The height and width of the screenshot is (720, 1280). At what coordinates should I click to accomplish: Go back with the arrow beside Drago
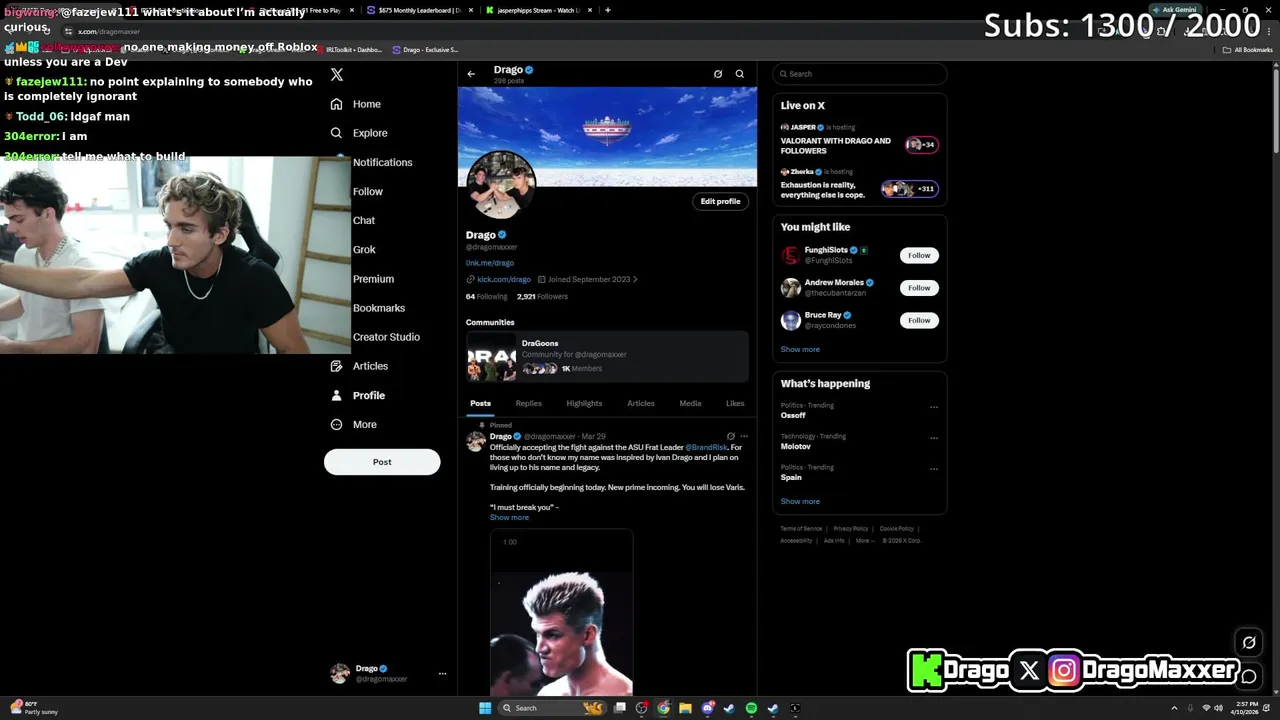point(471,74)
